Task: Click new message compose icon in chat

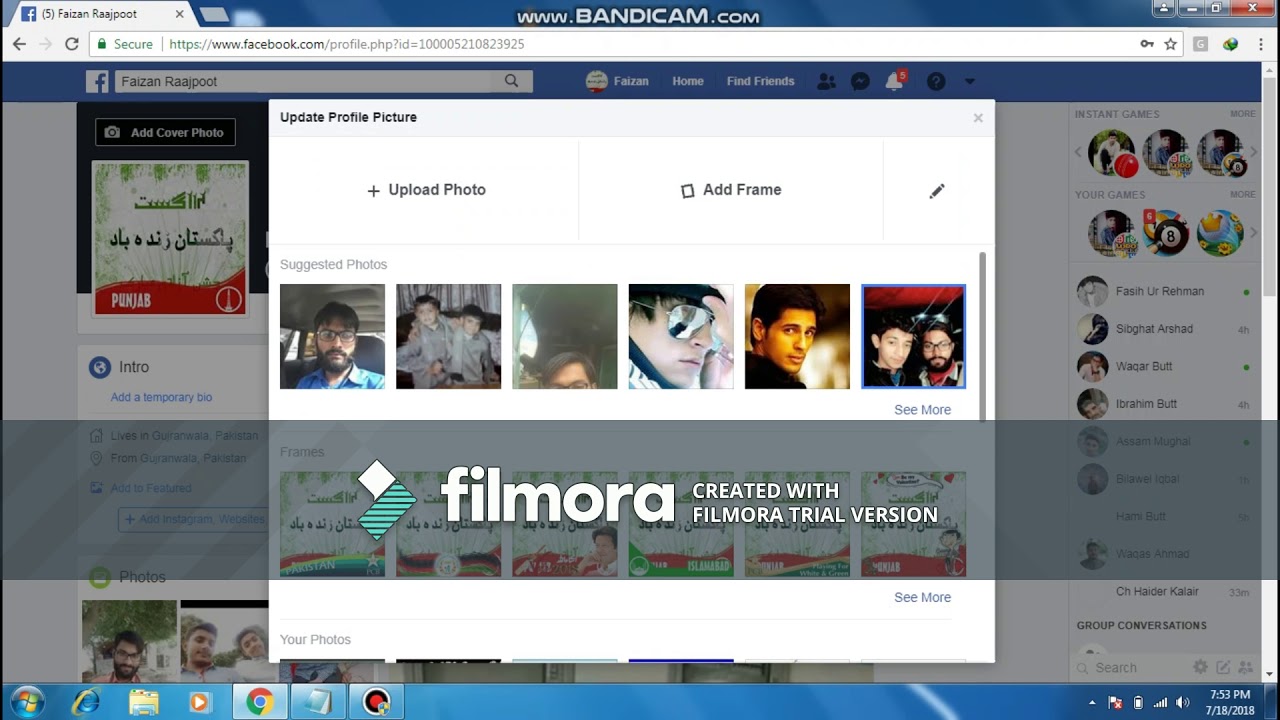Action: click(x=1223, y=667)
